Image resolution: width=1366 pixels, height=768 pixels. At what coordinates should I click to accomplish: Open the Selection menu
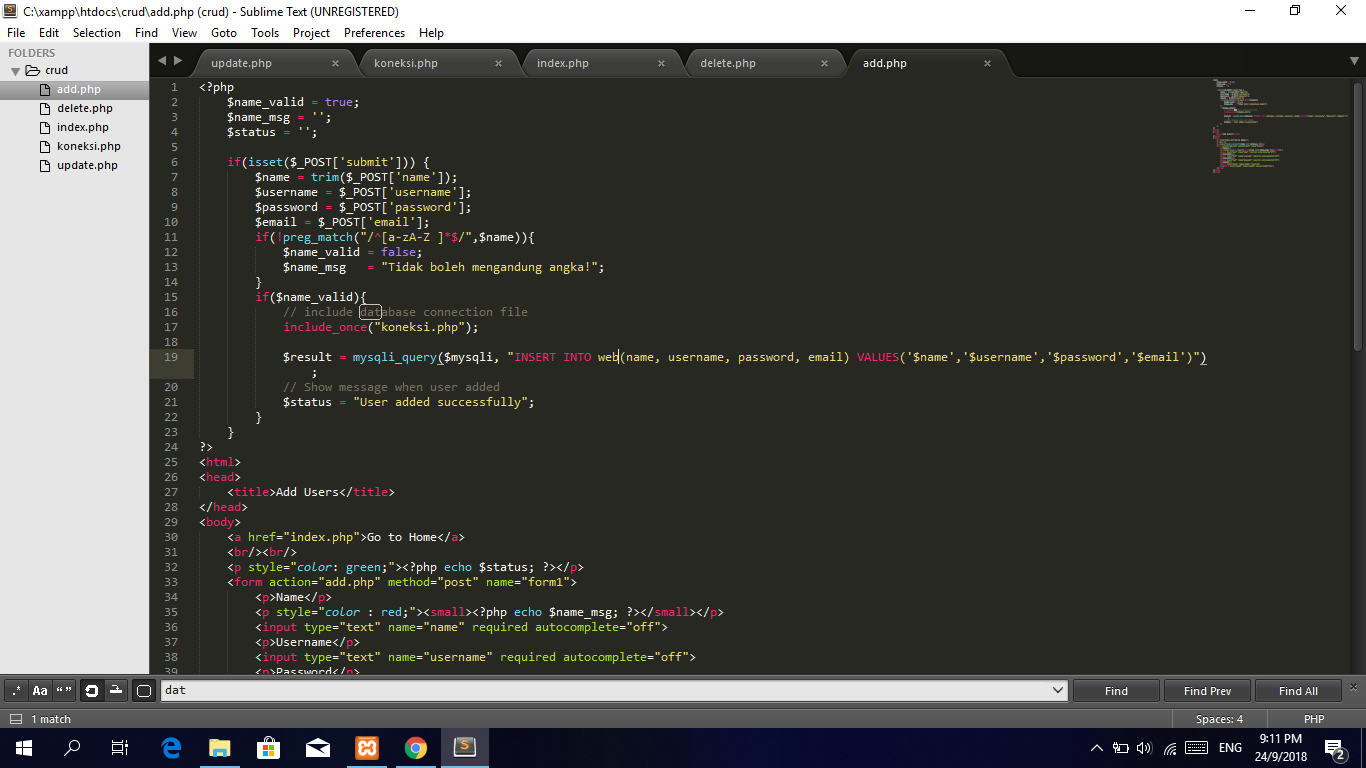[97, 32]
